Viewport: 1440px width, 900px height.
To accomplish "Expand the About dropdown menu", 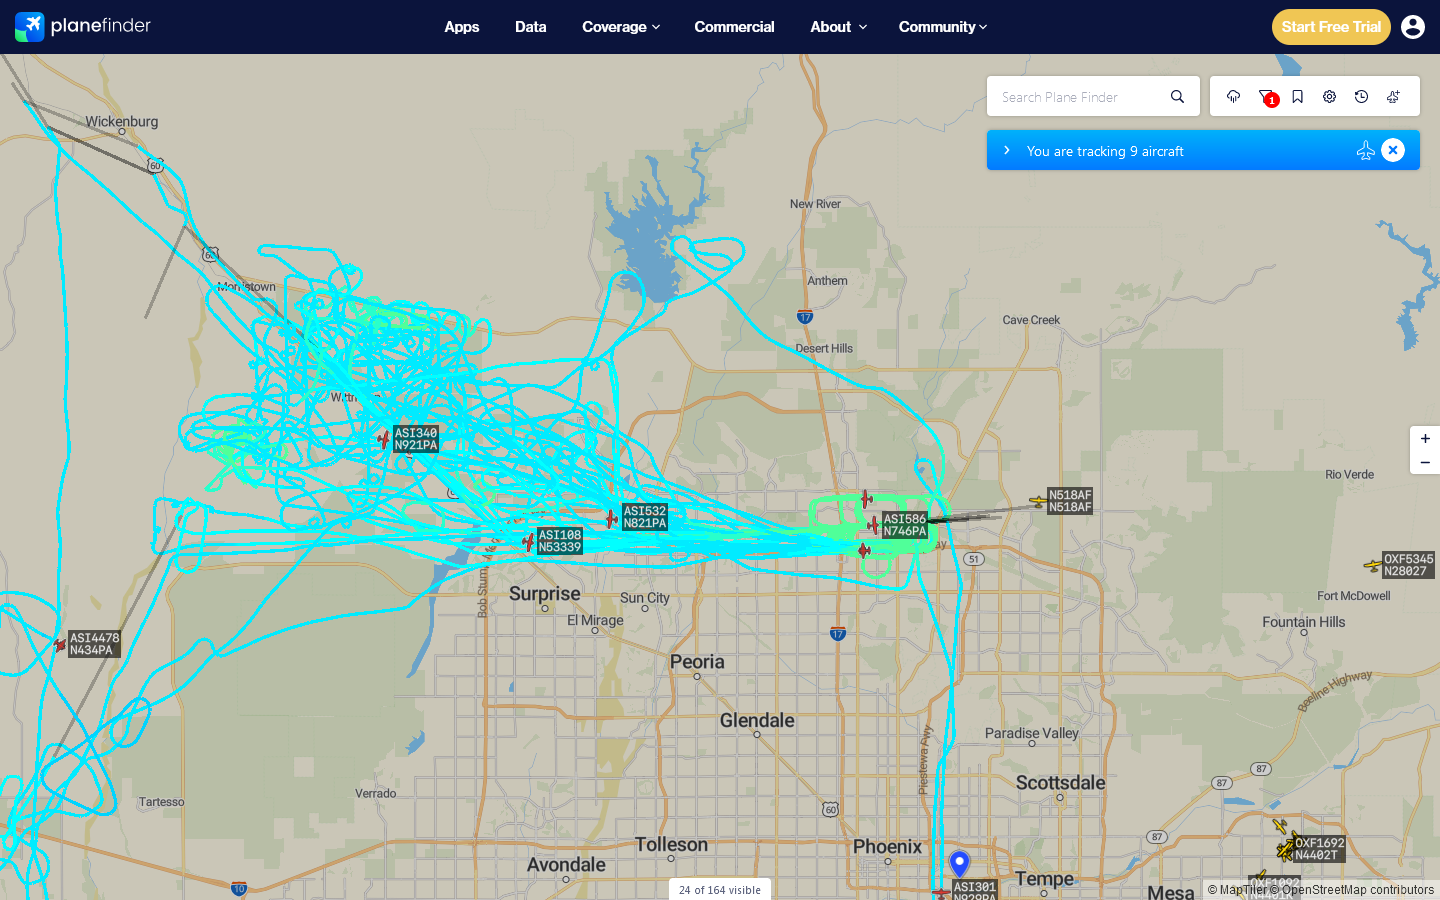I will (x=838, y=27).
